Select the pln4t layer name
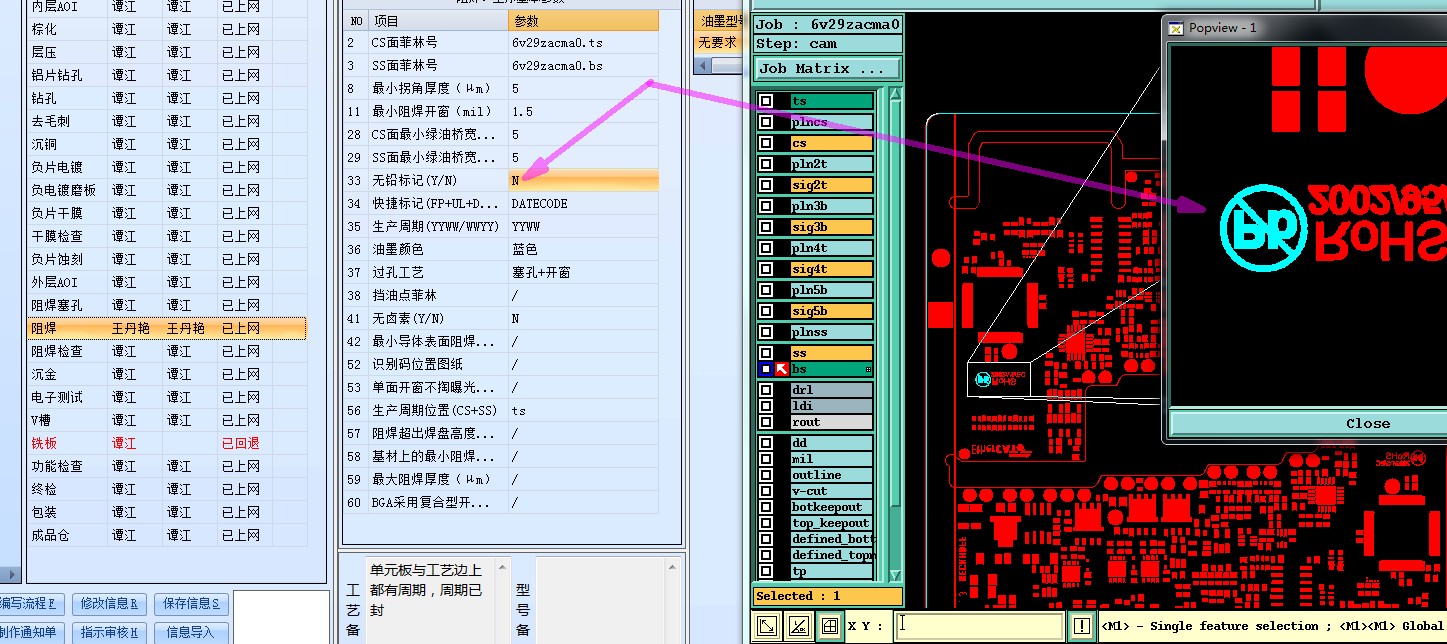This screenshot has height=644, width=1447. click(831, 248)
